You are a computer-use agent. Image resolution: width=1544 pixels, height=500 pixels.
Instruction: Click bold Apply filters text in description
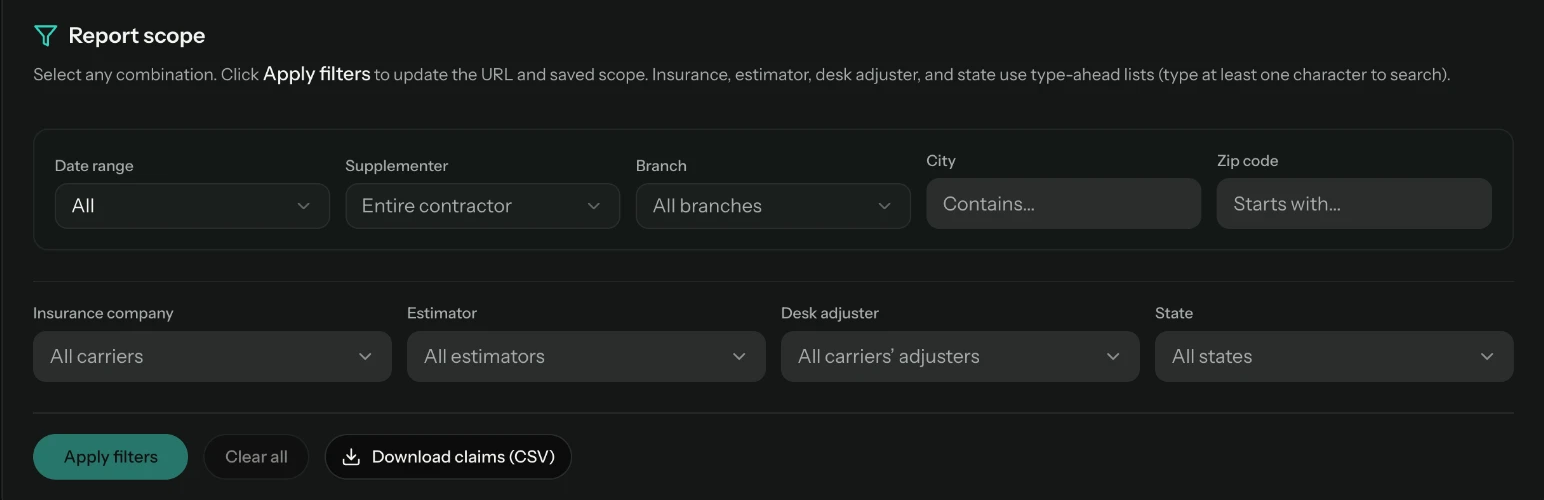coord(317,74)
